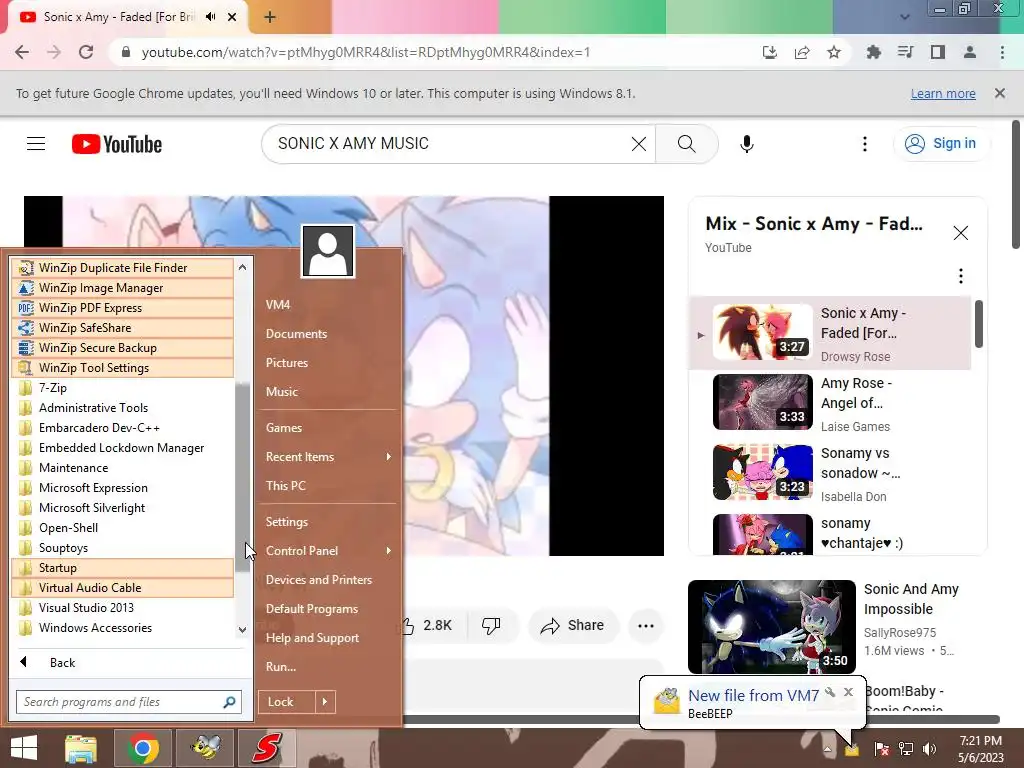1024x768 pixels.
Task: Open WinZip Tool Settings
Action: pyautogui.click(x=123, y=368)
